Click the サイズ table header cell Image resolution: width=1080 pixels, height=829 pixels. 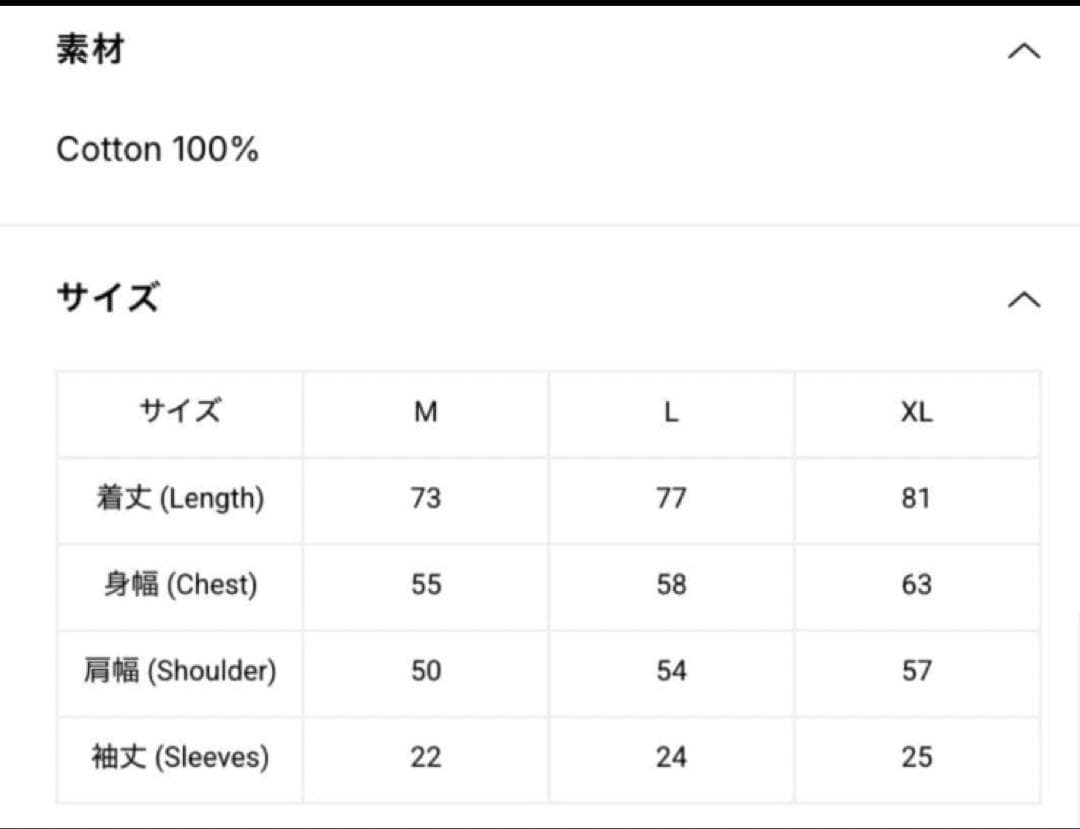click(x=180, y=412)
